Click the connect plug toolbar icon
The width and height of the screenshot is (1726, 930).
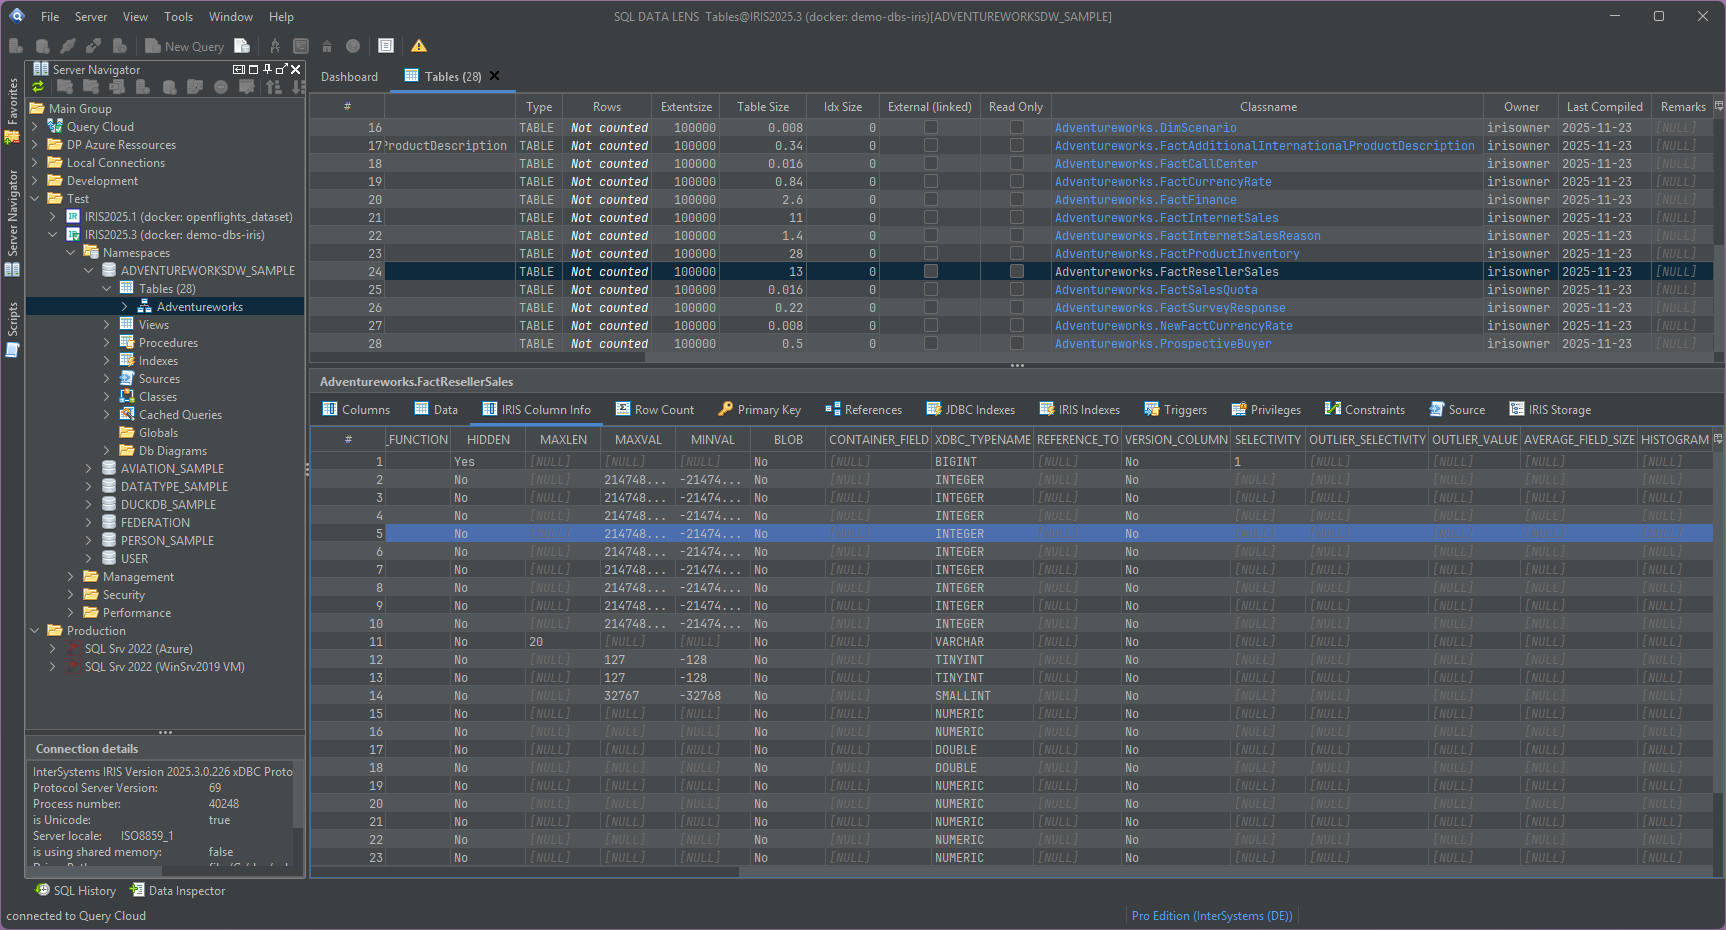click(68, 46)
